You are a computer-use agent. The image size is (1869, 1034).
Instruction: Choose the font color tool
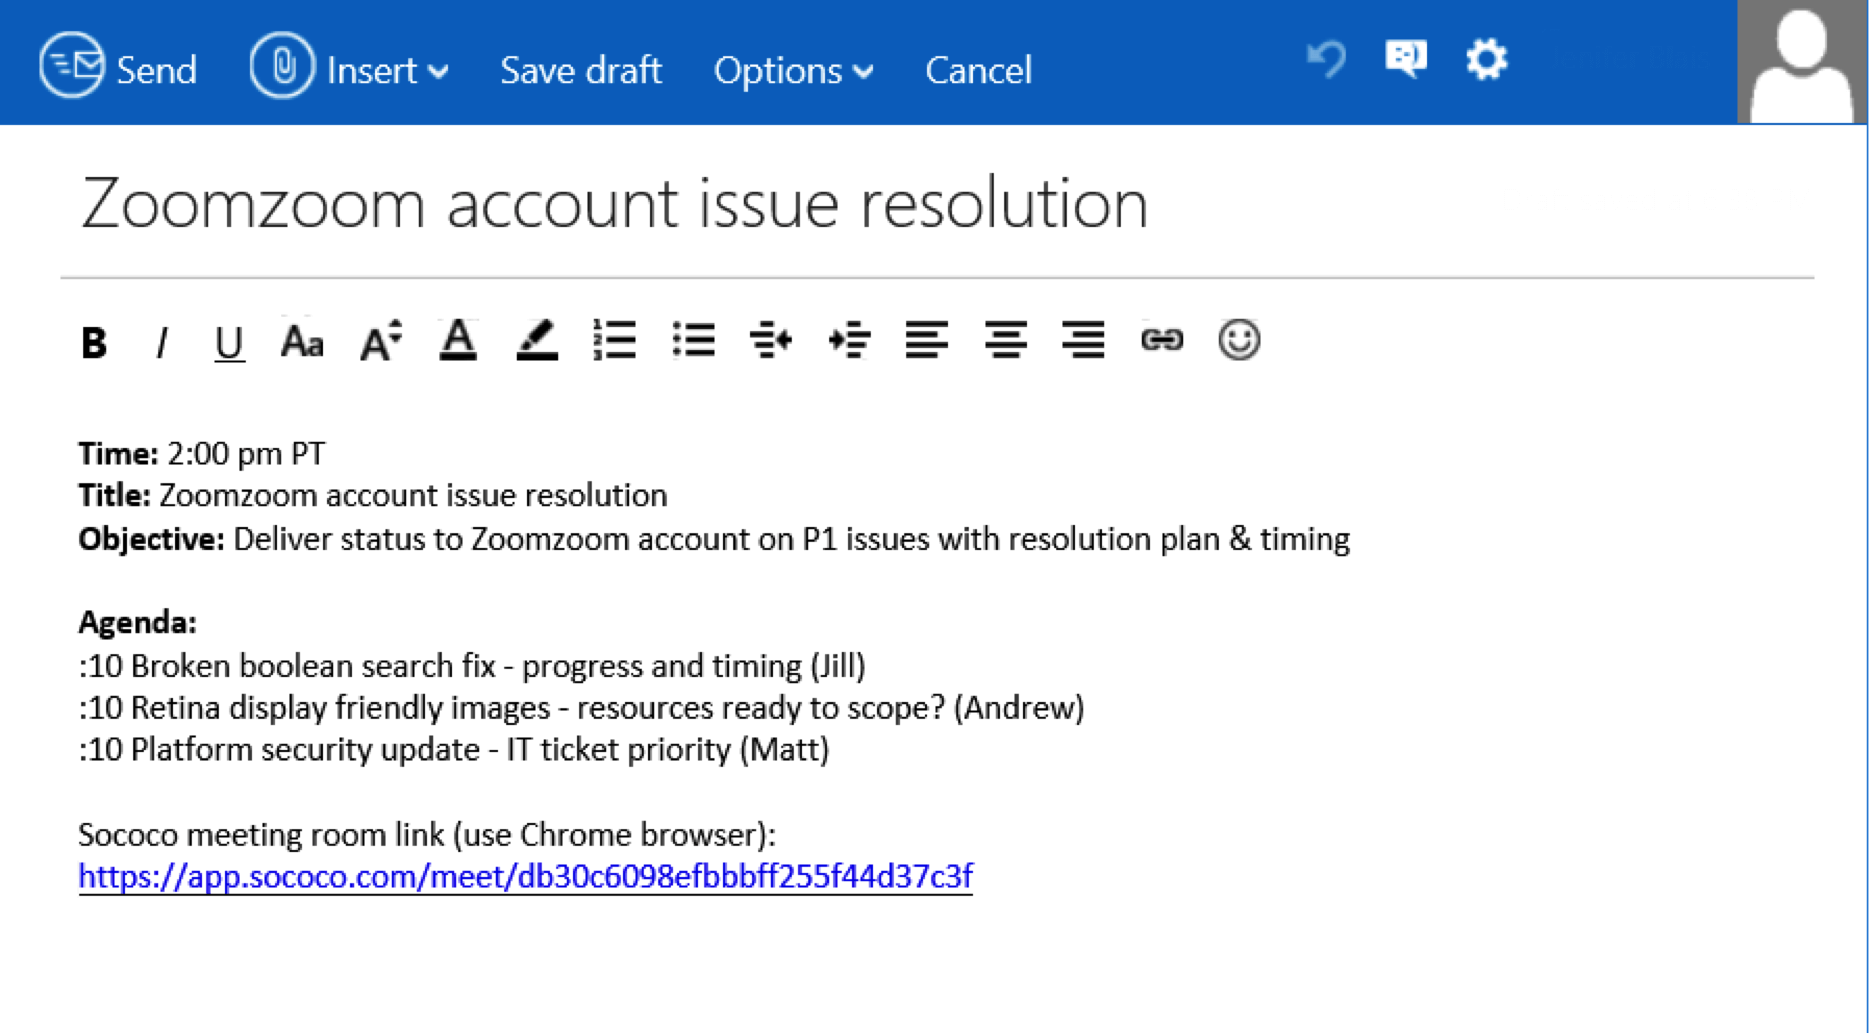[458, 340]
